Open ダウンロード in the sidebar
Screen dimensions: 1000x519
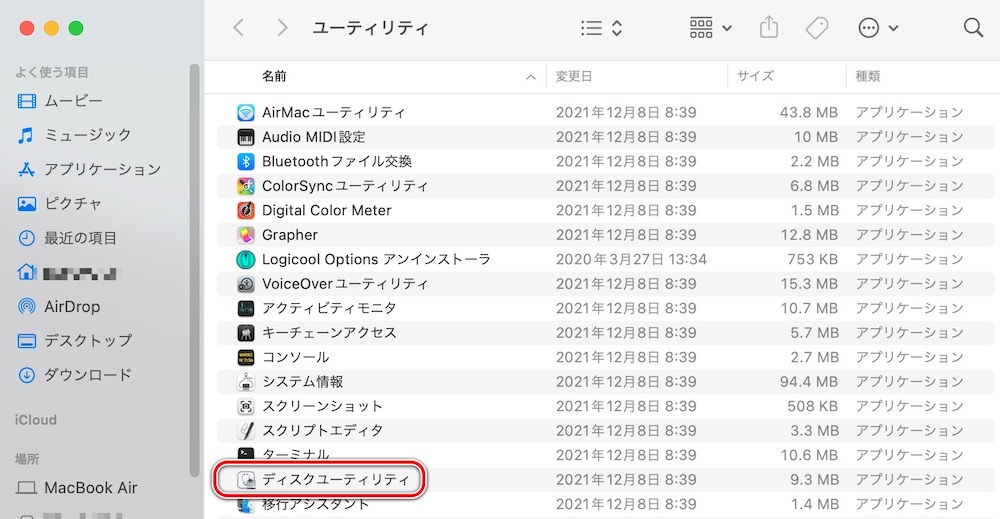(75, 375)
